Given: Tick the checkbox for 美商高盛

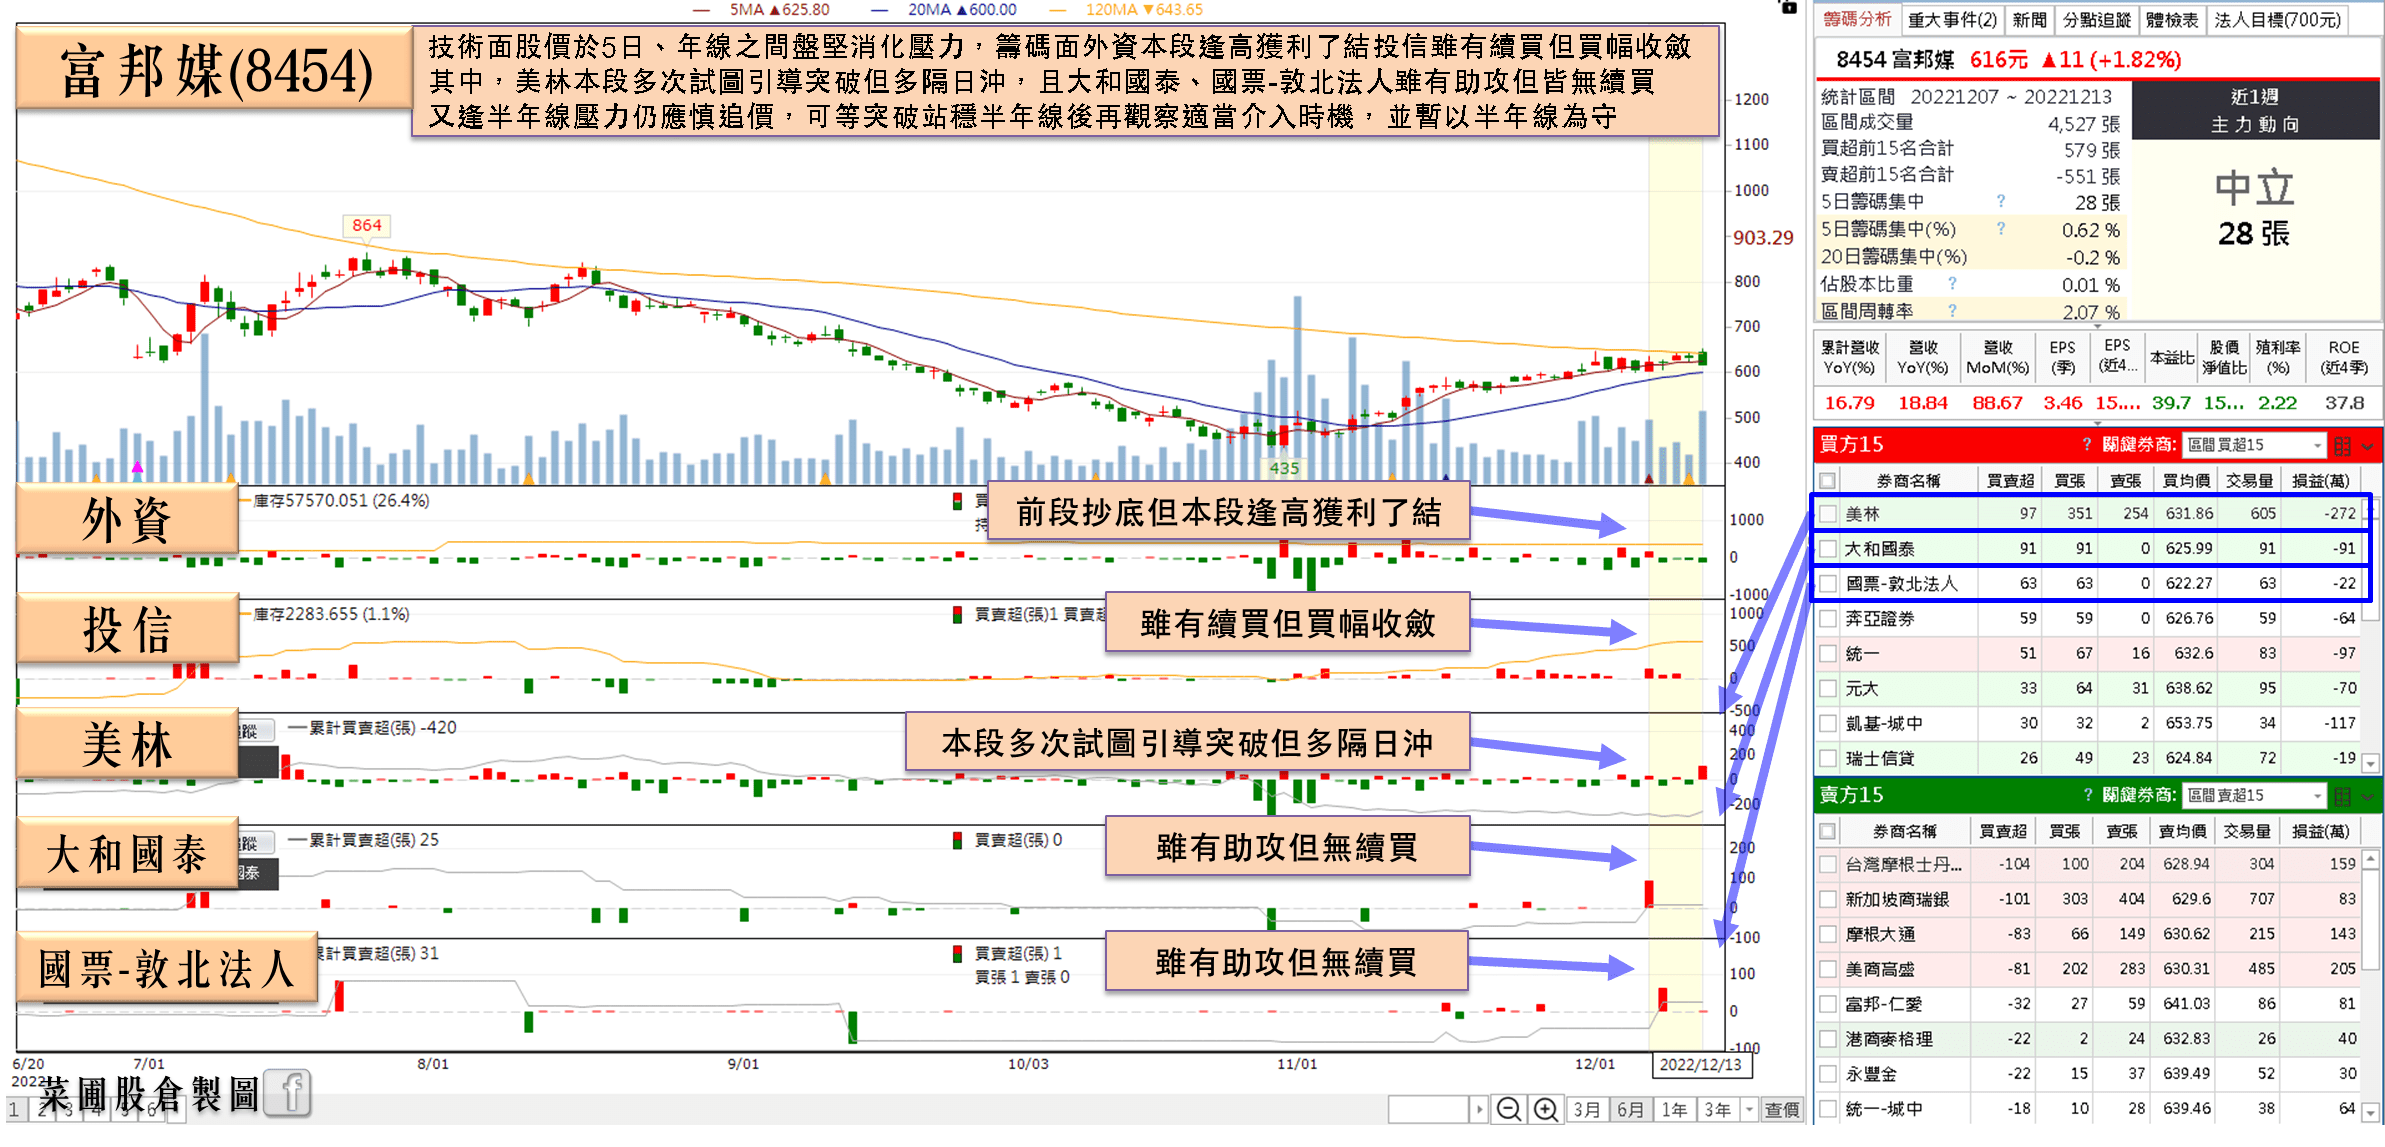Looking at the screenshot, I should (1828, 970).
